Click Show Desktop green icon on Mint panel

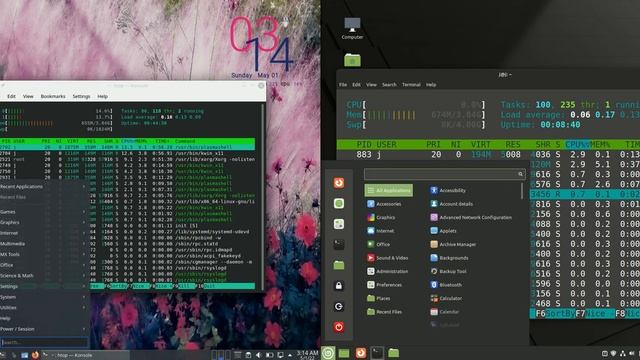coord(344,353)
